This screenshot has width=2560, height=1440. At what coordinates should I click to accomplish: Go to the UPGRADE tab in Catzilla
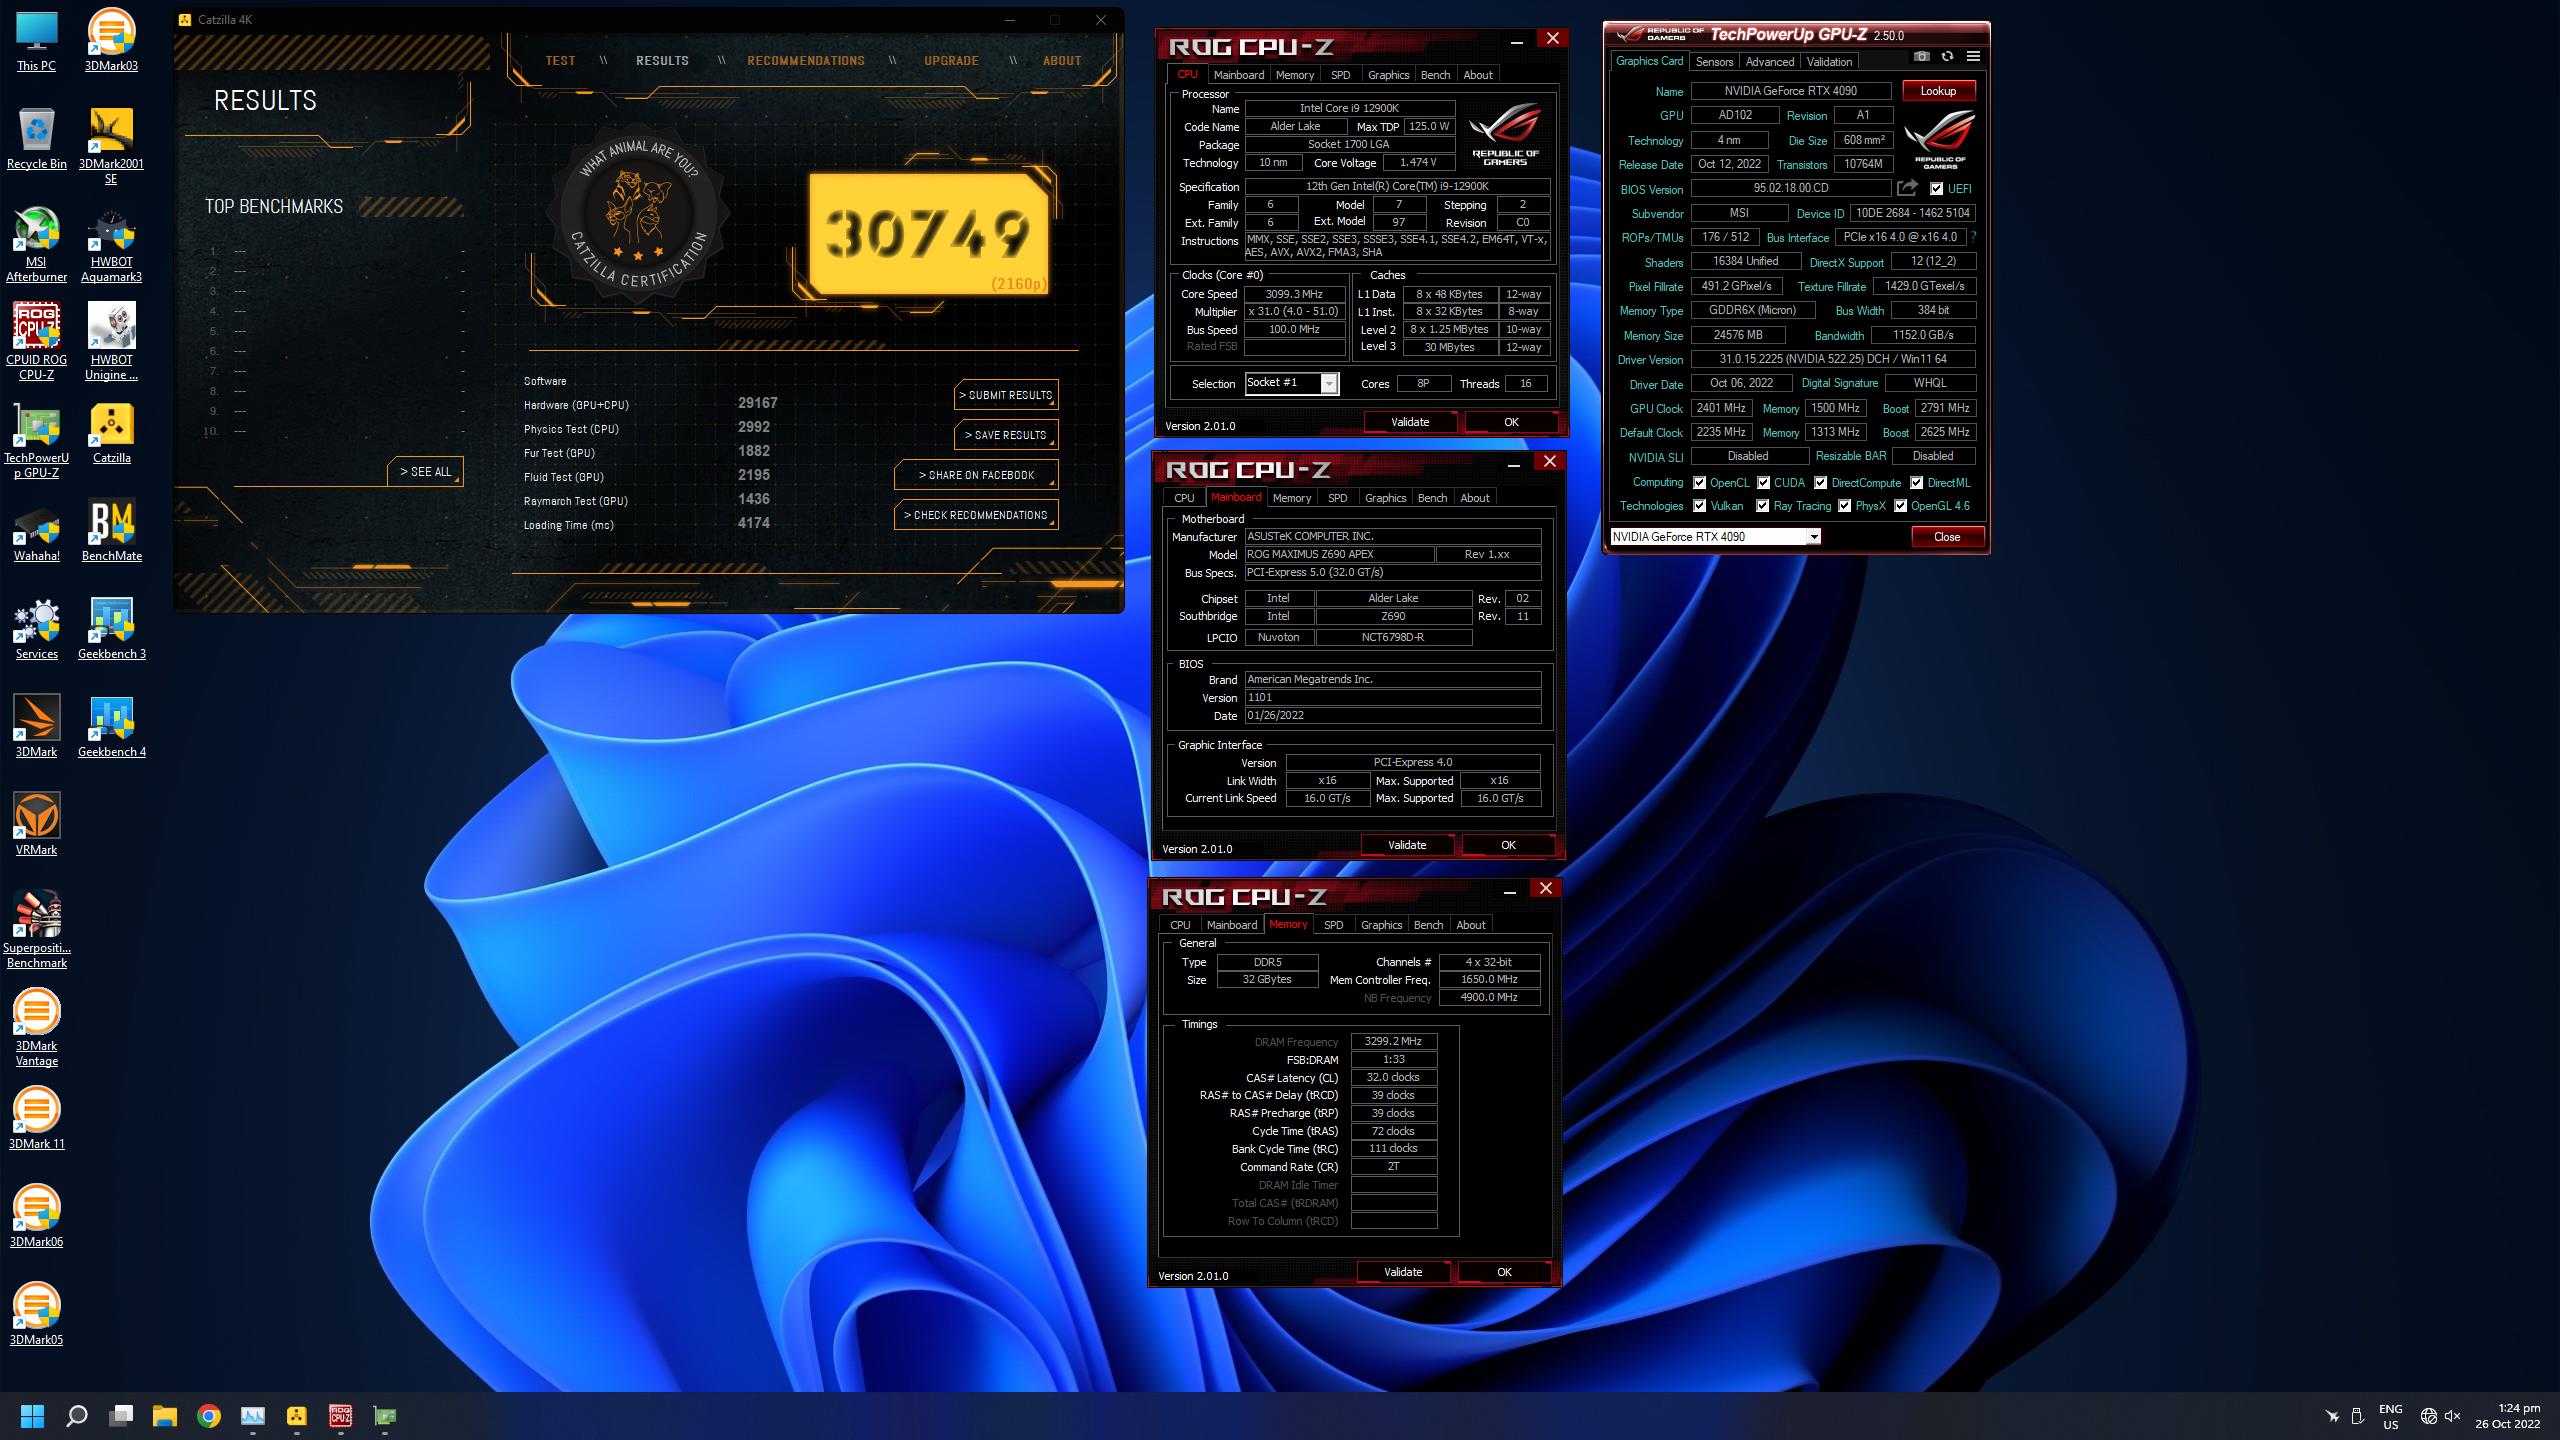point(951,61)
